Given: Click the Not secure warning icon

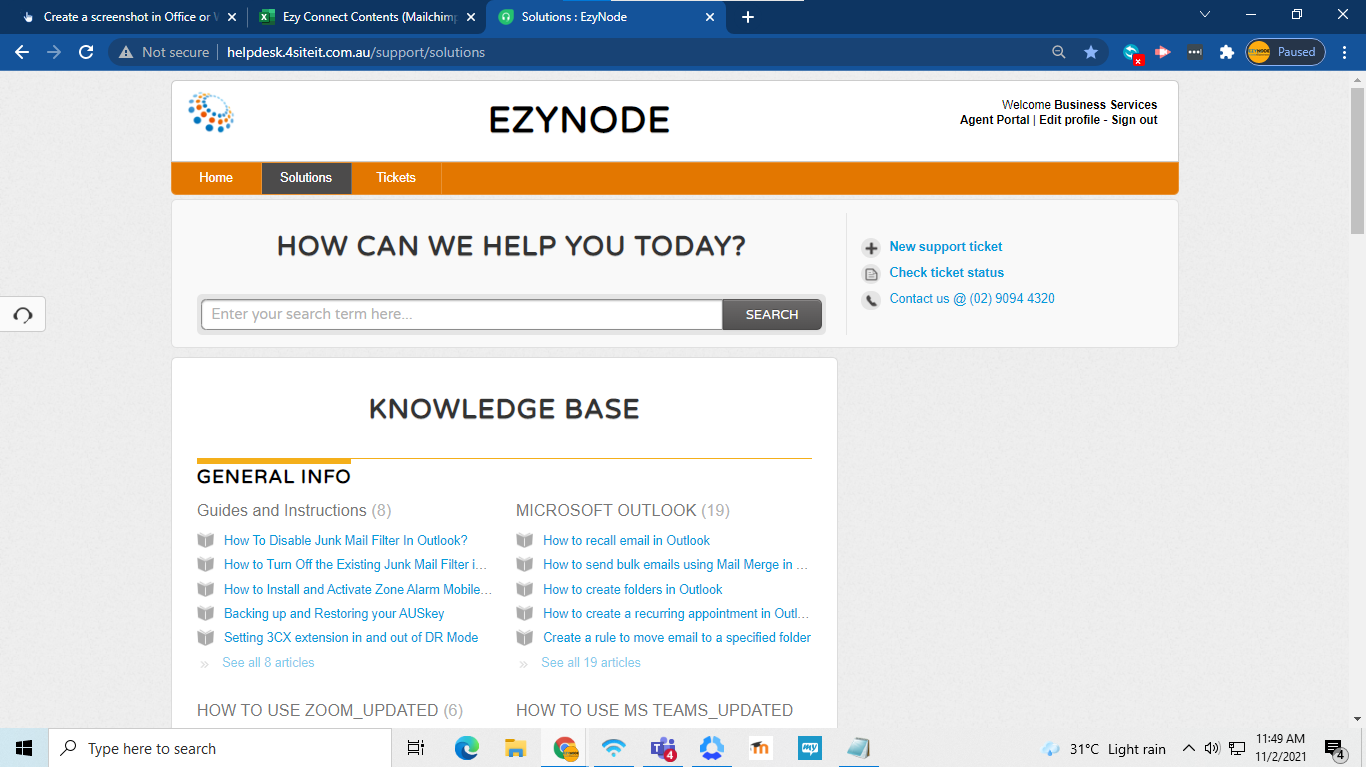Looking at the screenshot, I should tap(126, 52).
